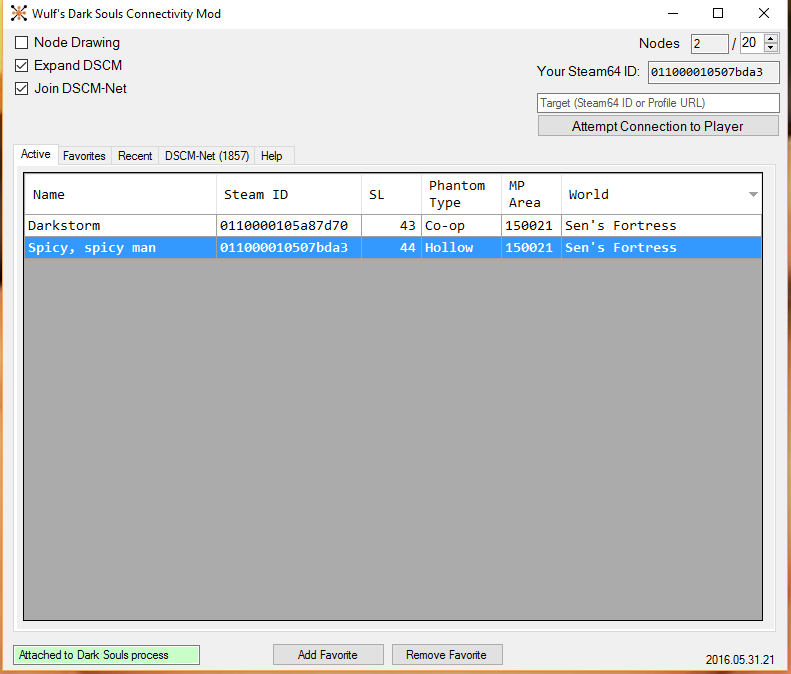Open the Recent tab
This screenshot has width=791, height=674.
click(135, 156)
